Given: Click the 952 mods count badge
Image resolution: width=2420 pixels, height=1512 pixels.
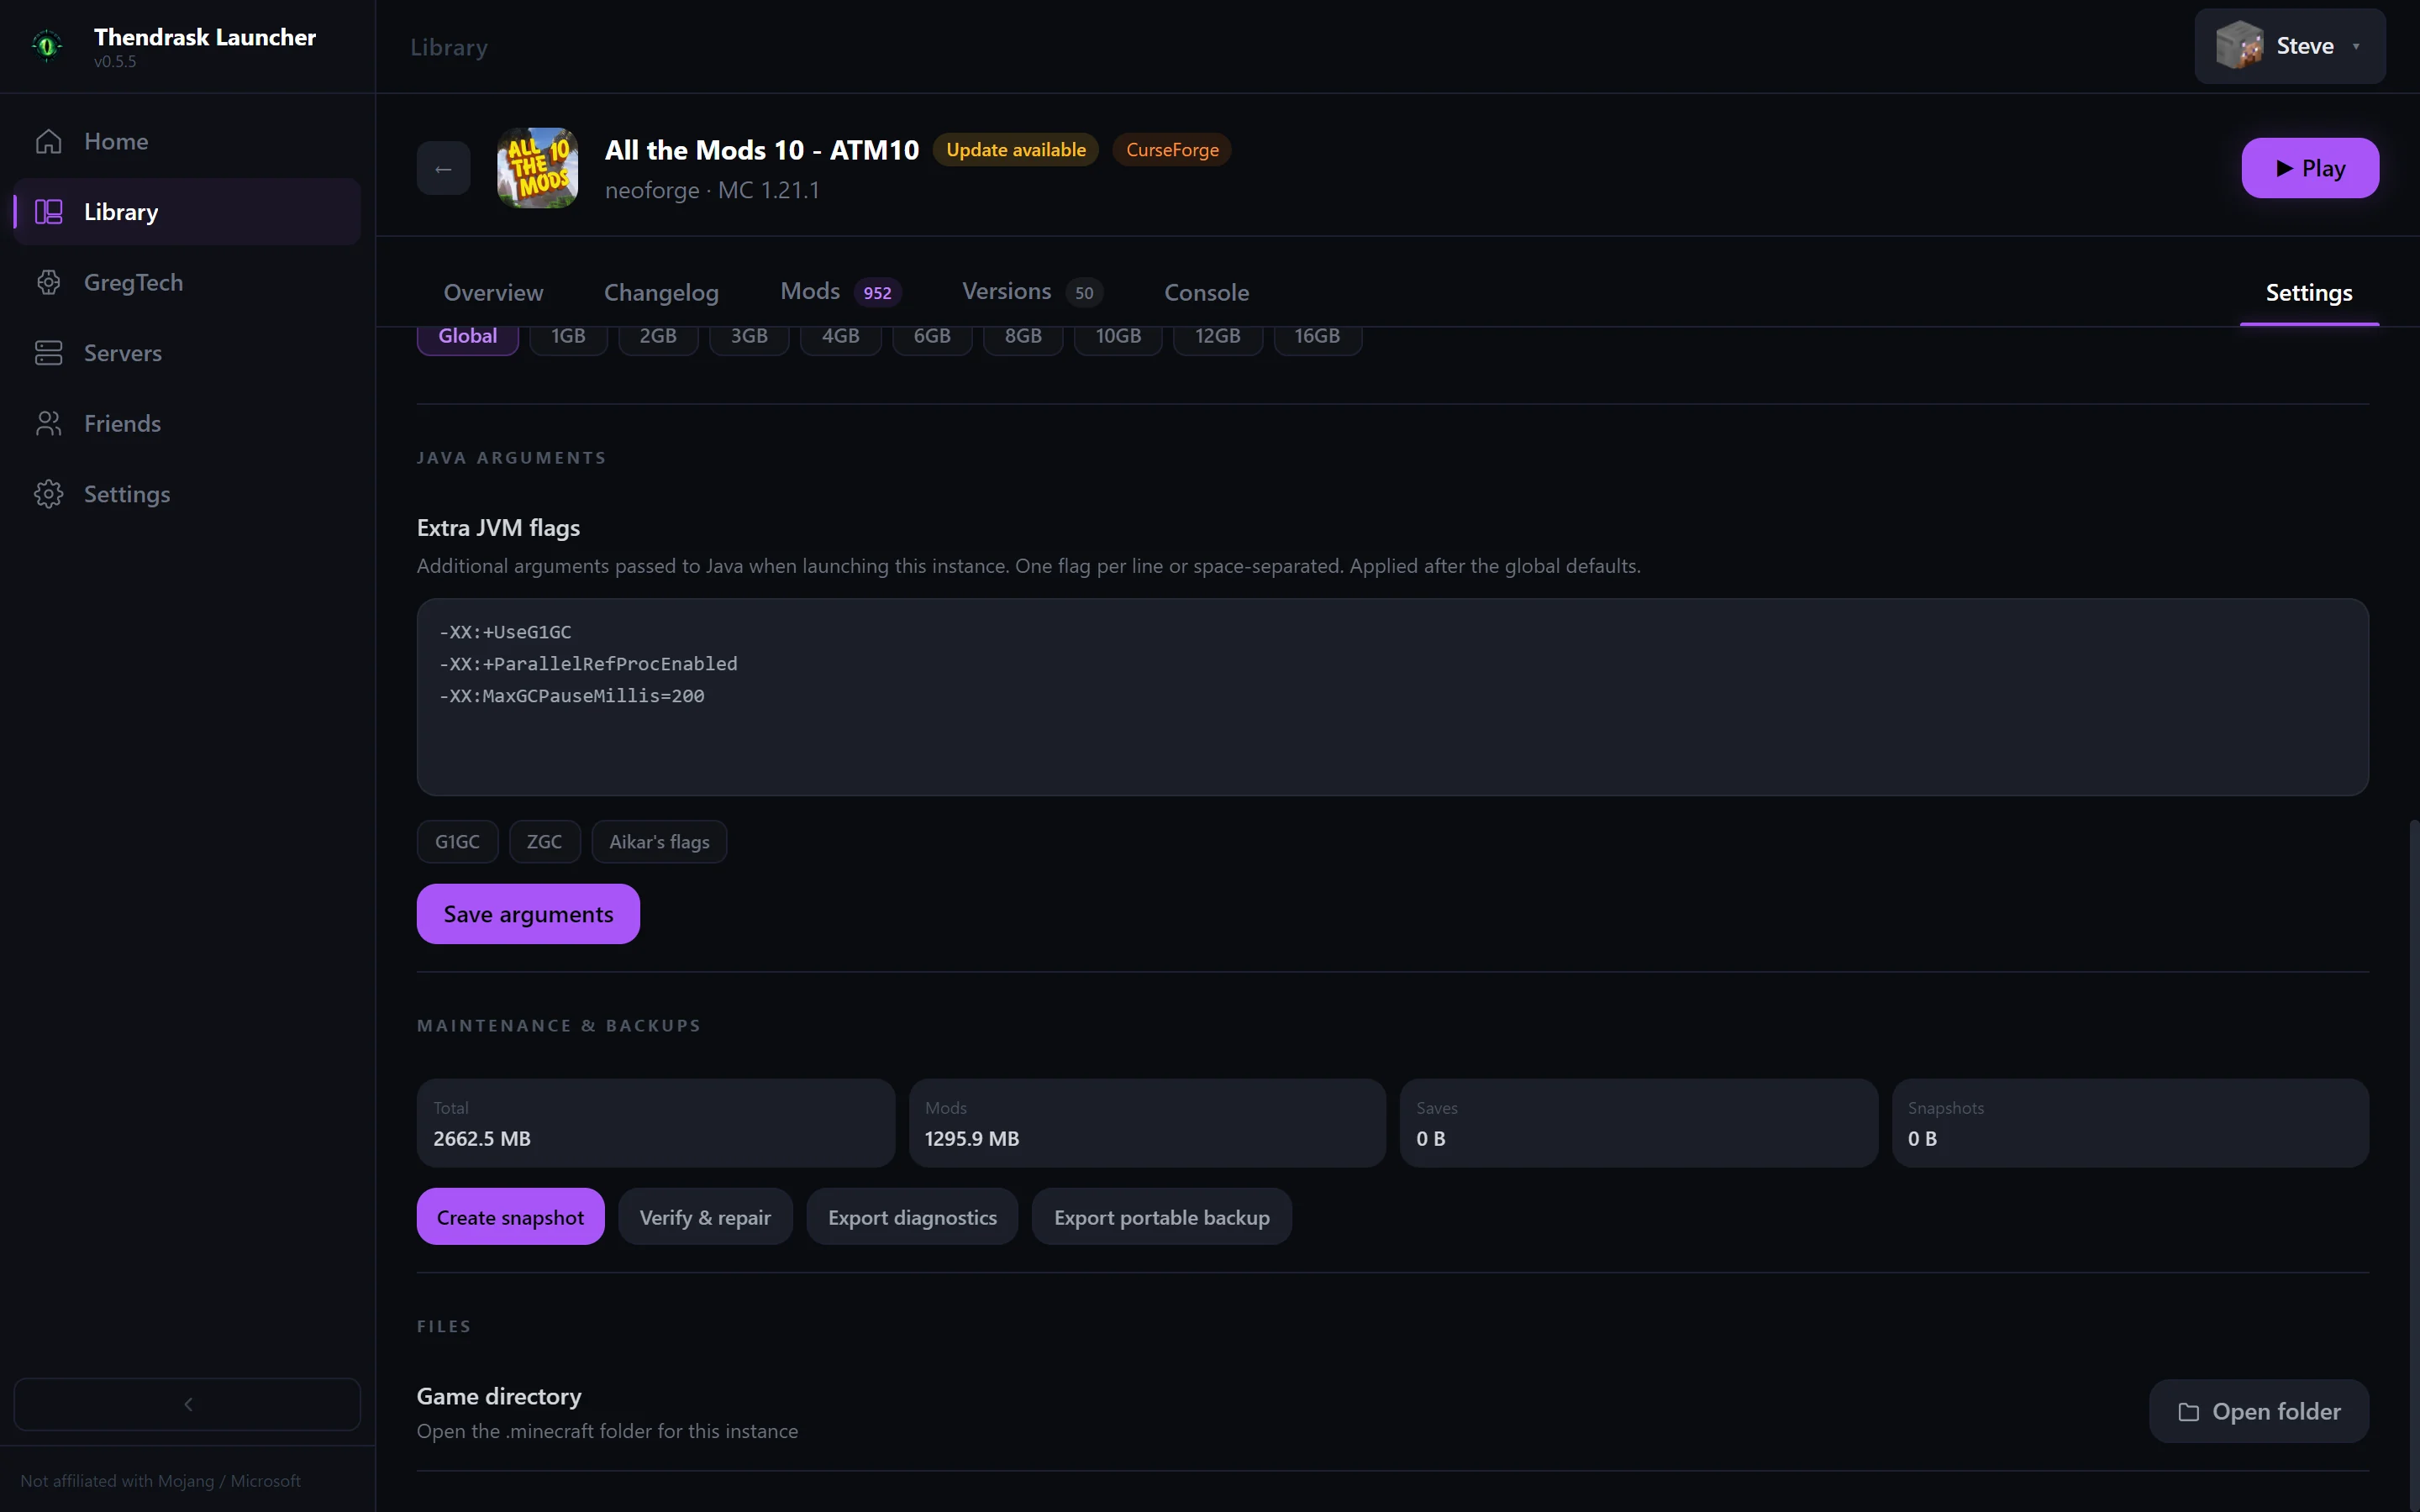Looking at the screenshot, I should [877, 293].
